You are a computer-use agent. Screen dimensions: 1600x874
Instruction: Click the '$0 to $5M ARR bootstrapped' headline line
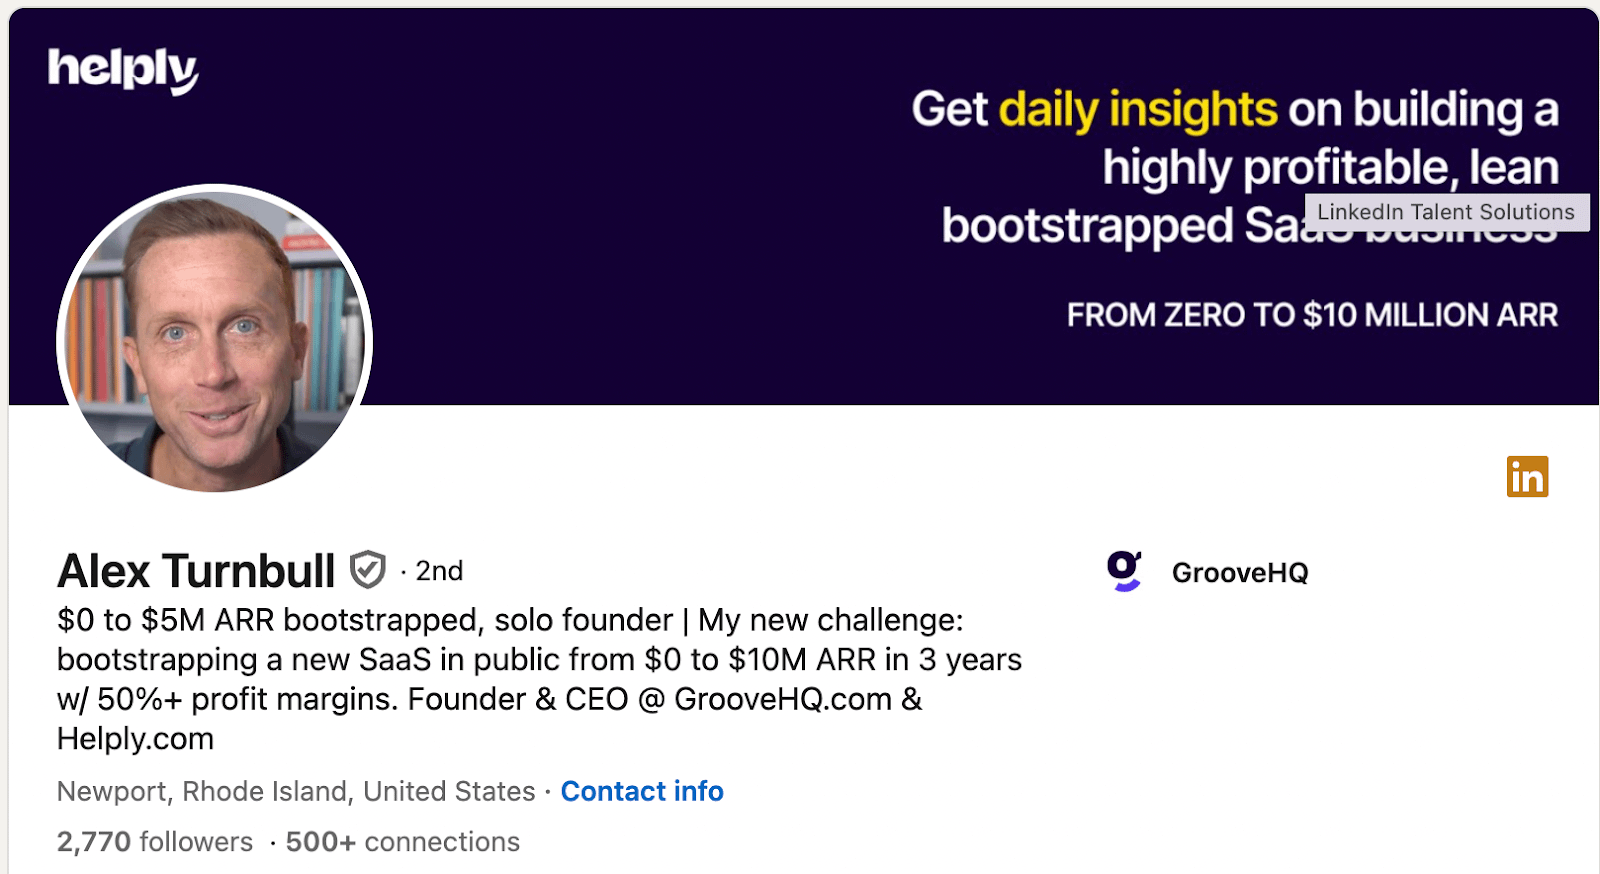365,620
